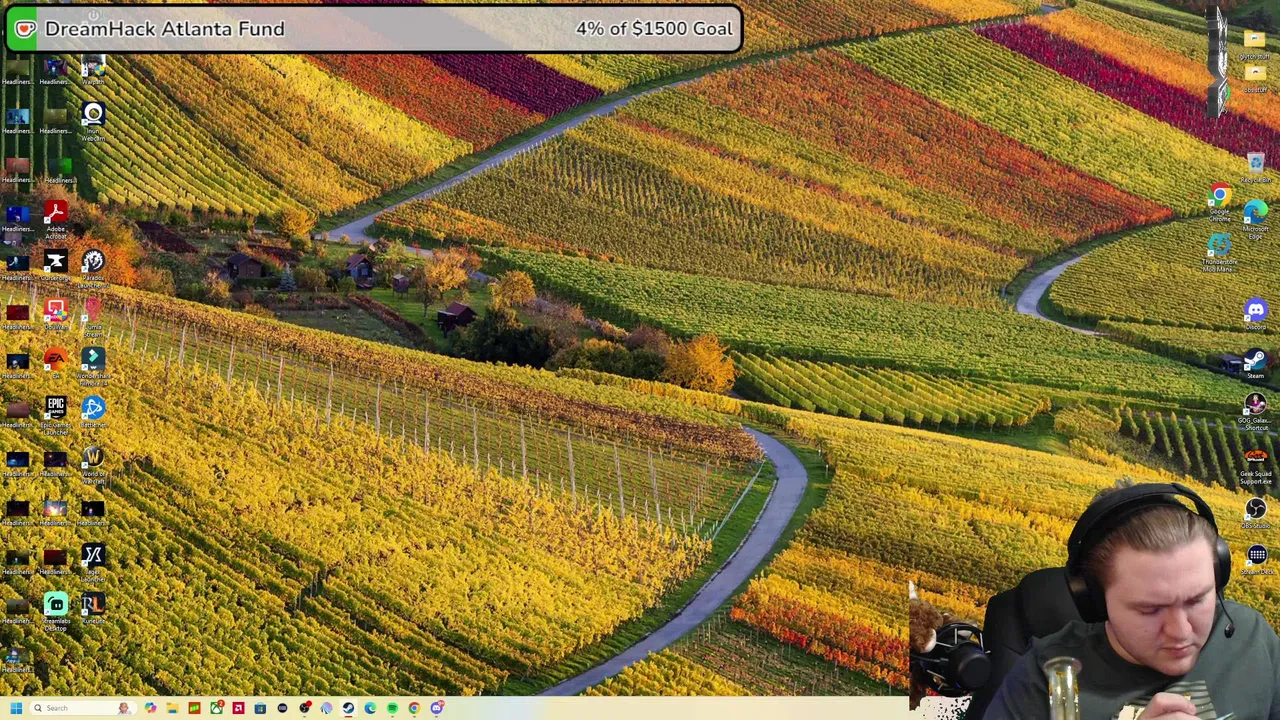The image size is (1280, 720).
Task: Open the Epic Games Launcher desktop shortcut
Action: (55, 414)
